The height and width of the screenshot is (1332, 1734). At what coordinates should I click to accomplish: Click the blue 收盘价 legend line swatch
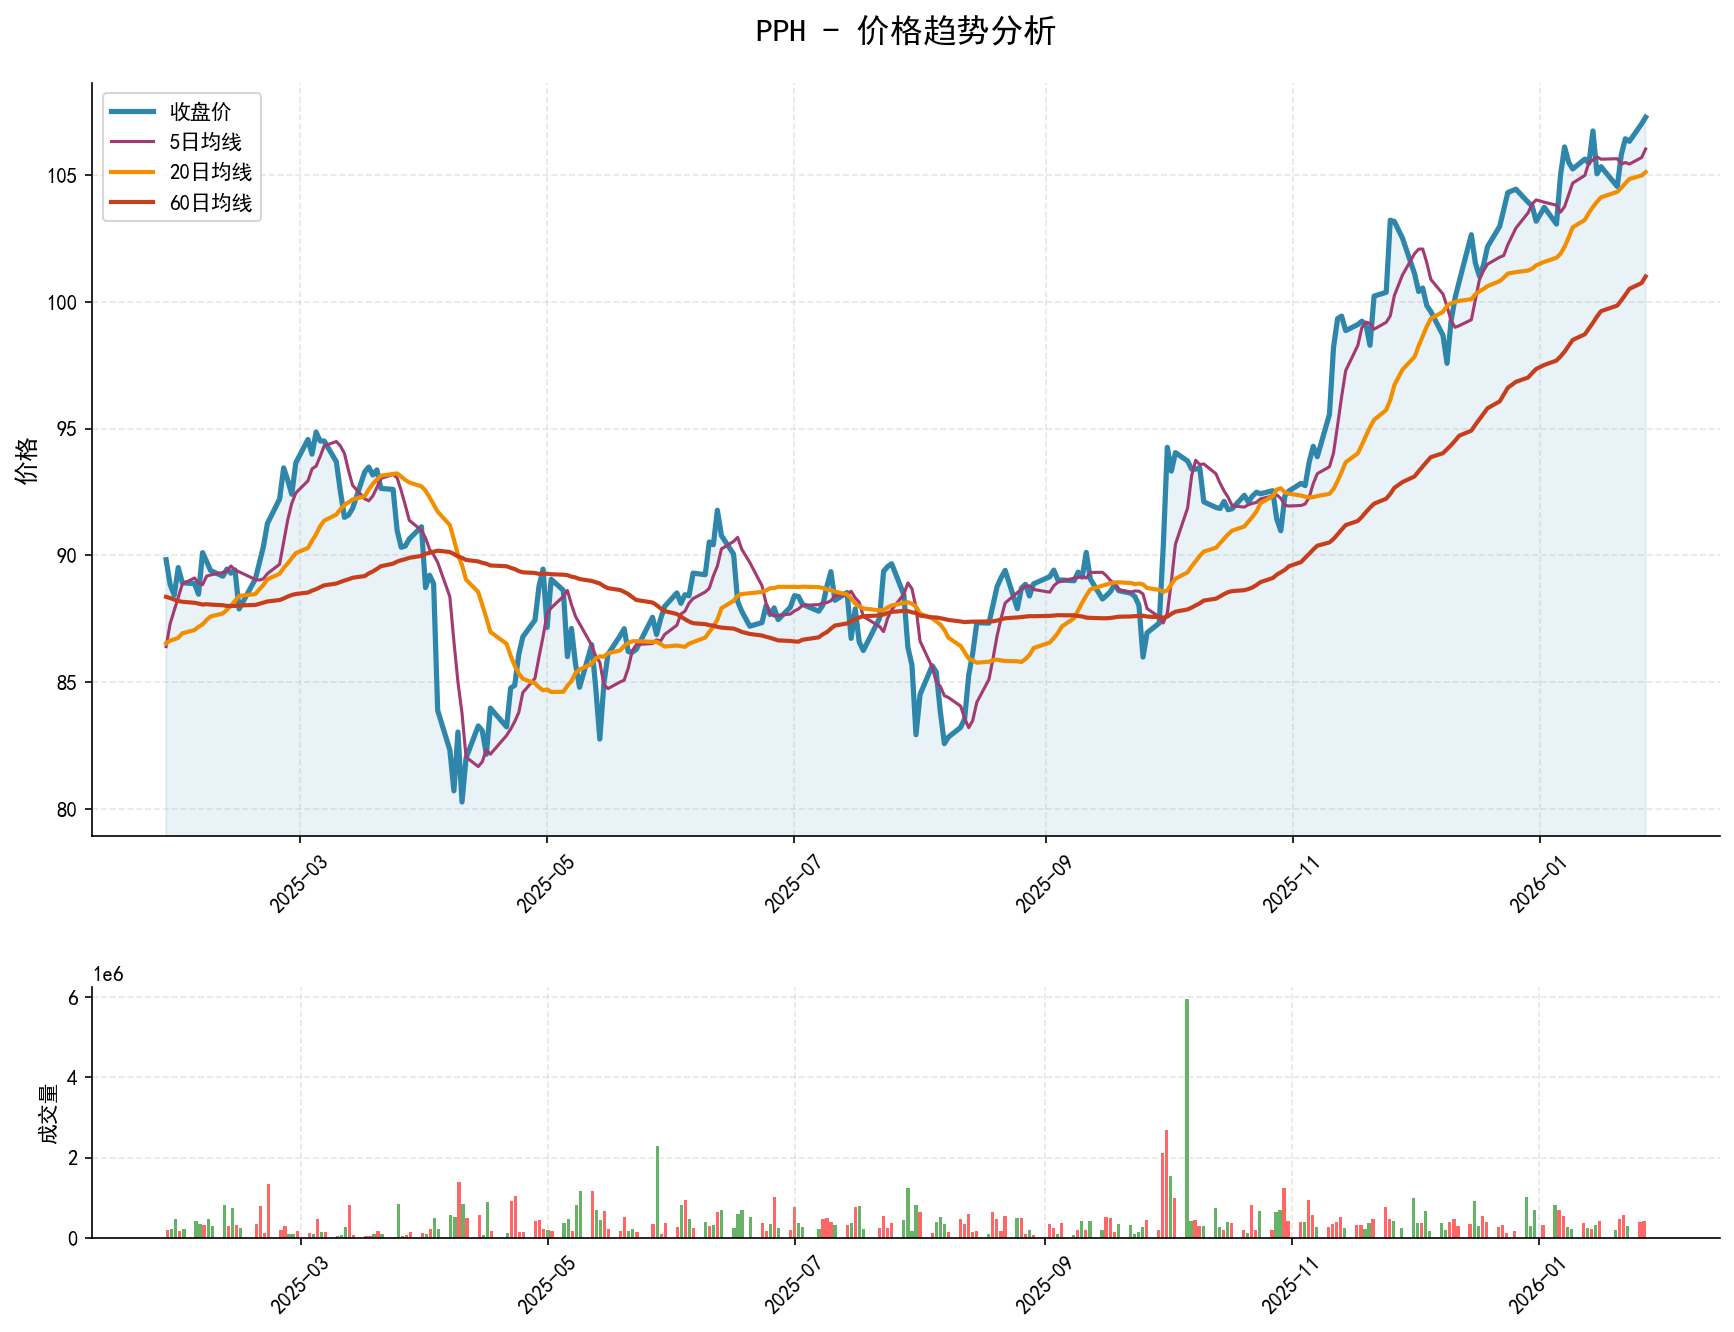point(133,112)
